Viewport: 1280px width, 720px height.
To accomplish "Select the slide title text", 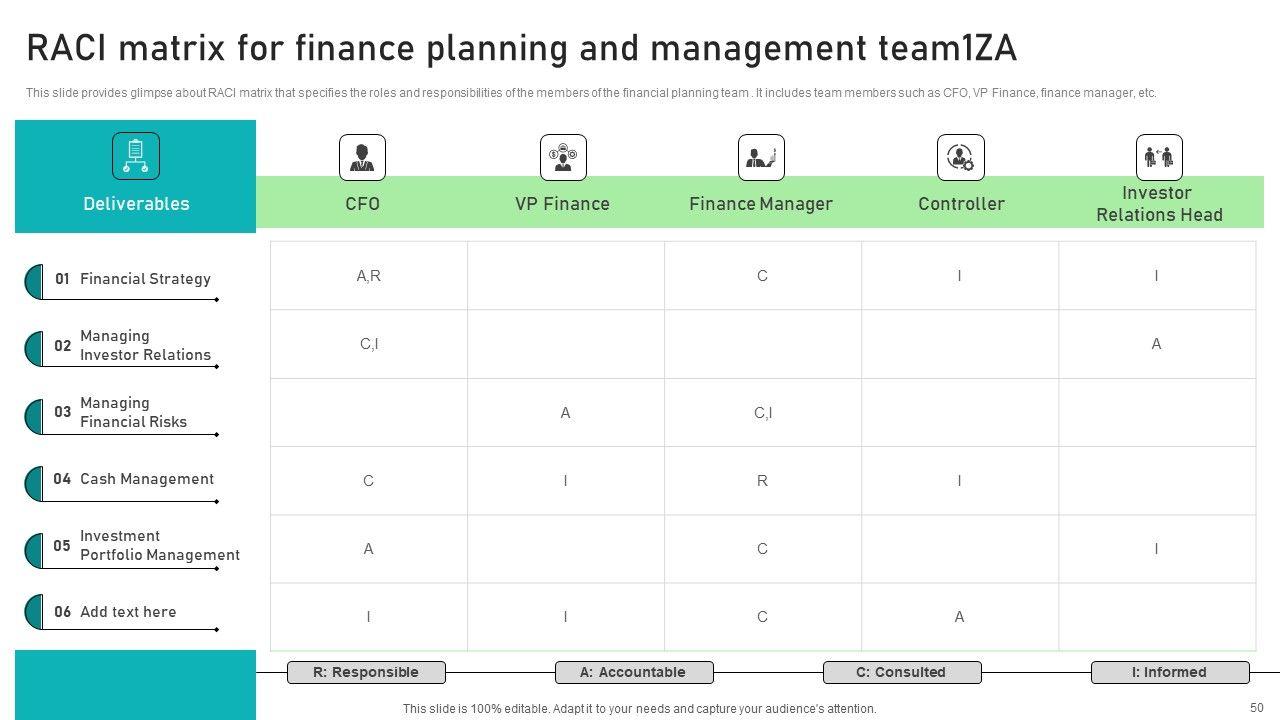I will coord(521,48).
